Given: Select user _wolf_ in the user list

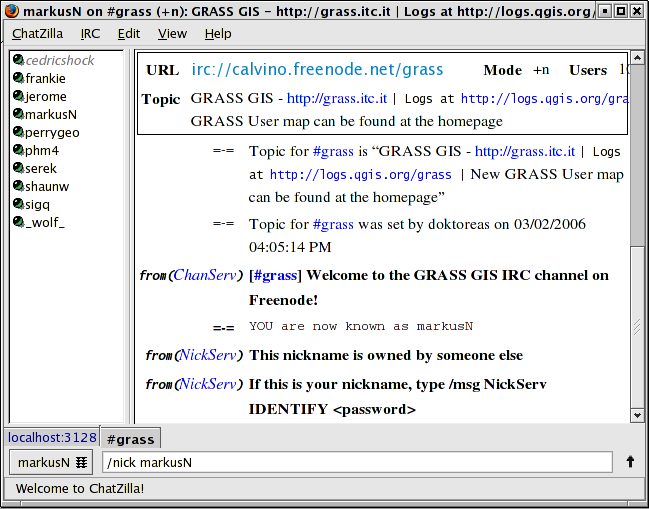Looking at the screenshot, I should [45, 223].
